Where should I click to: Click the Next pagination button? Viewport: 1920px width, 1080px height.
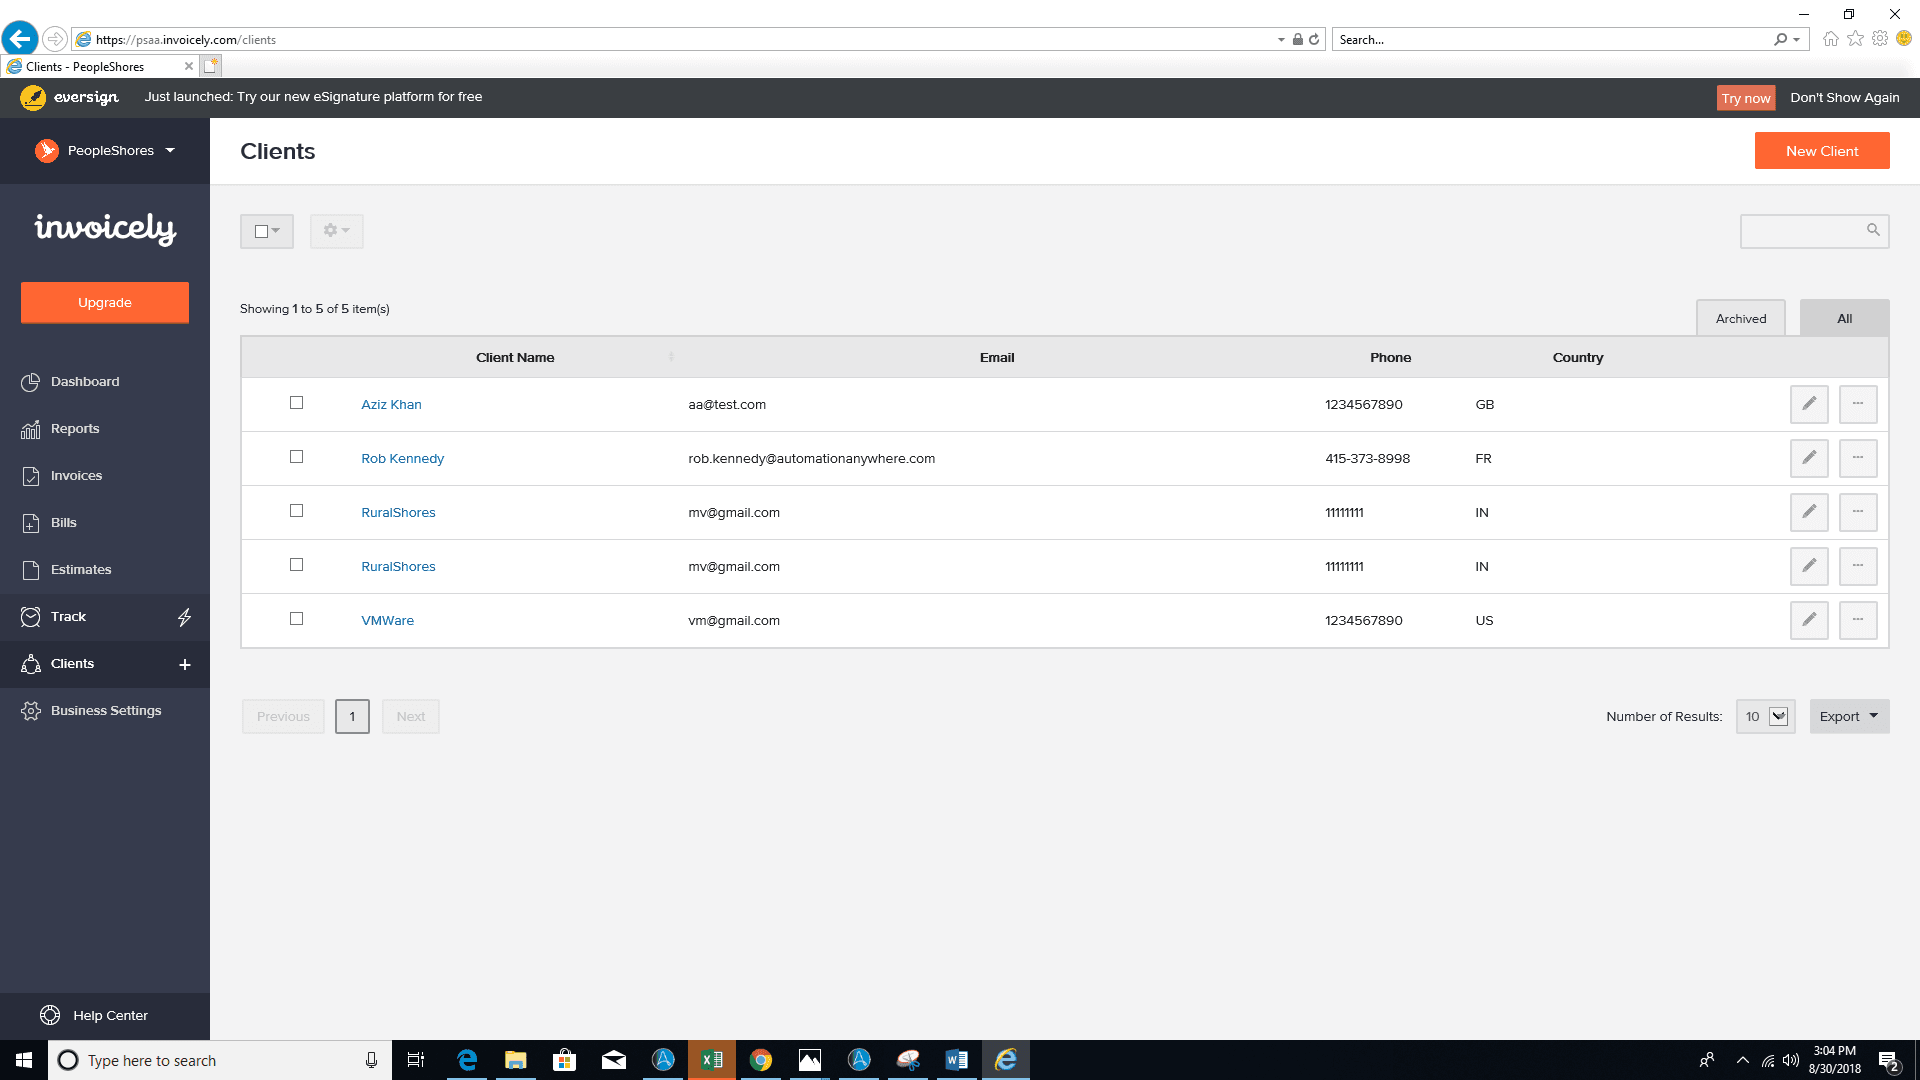click(x=410, y=716)
